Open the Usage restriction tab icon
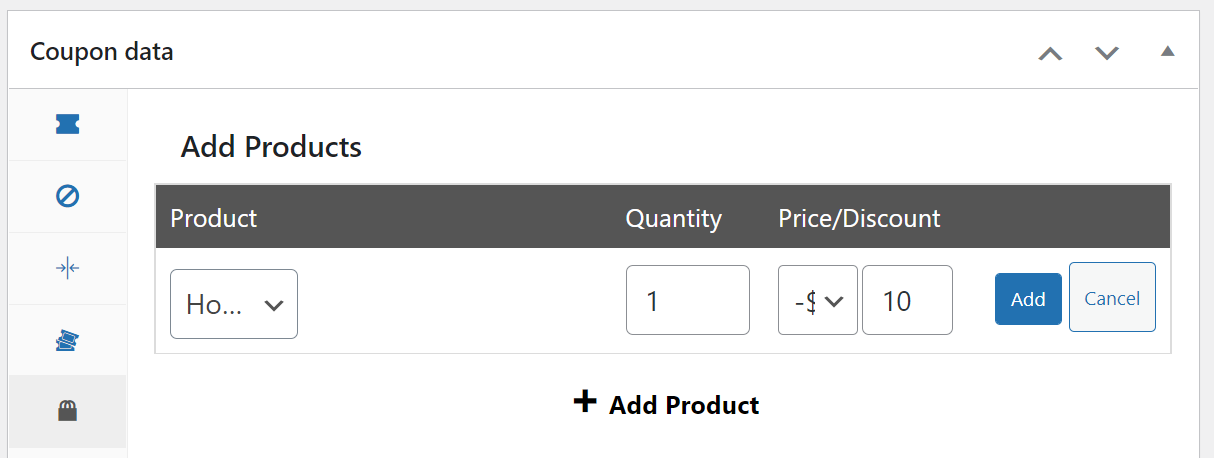The height and width of the screenshot is (458, 1214). click(68, 196)
